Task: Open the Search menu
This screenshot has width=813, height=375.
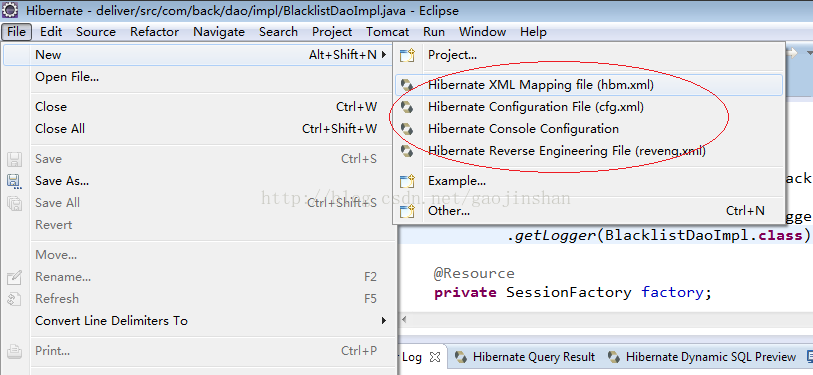Action: [x=278, y=32]
